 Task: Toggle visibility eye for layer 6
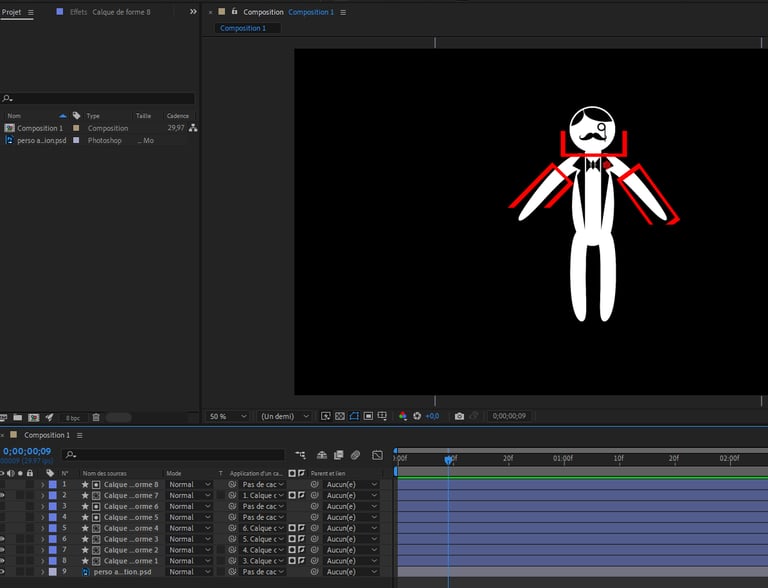coord(3,539)
